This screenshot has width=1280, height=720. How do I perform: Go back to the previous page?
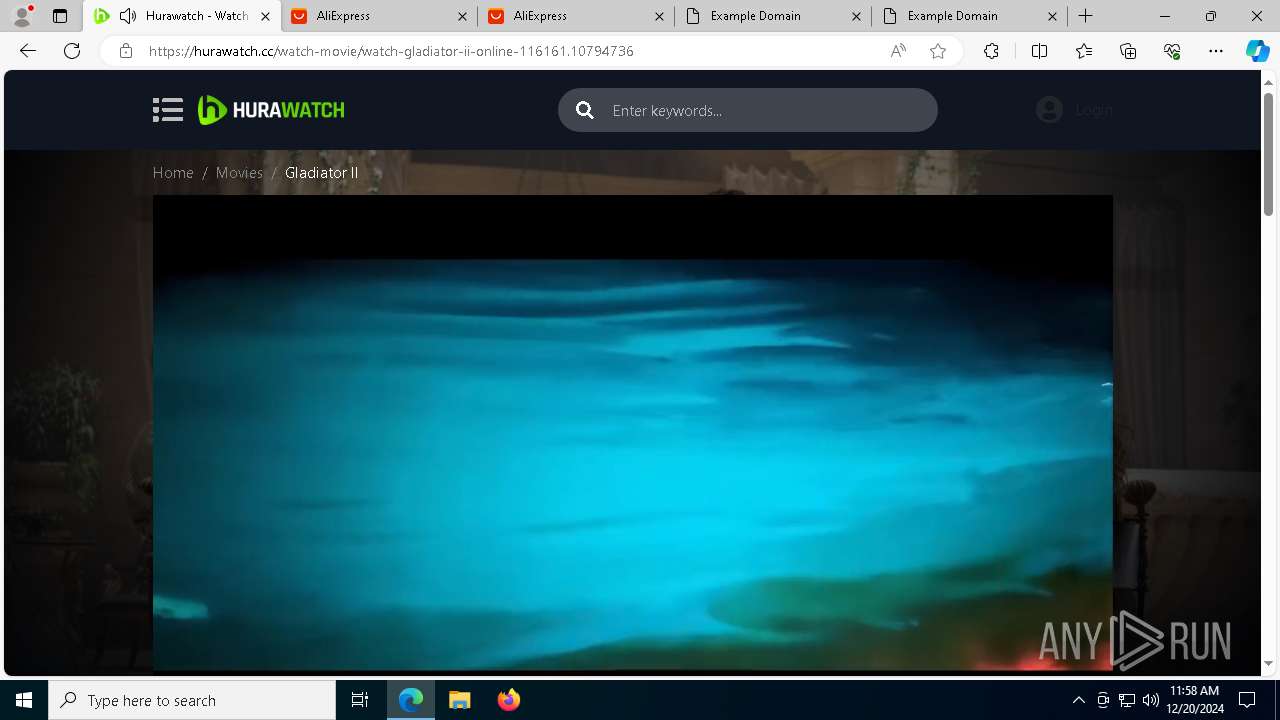[x=28, y=51]
